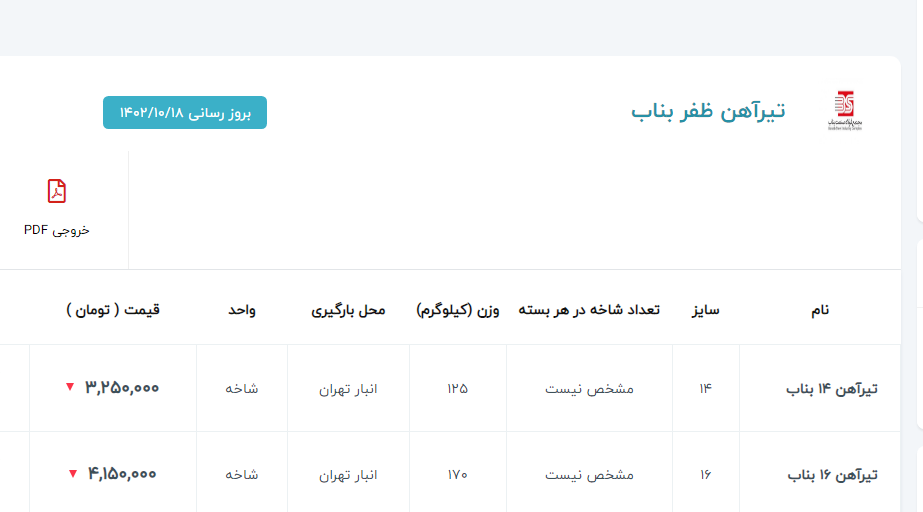This screenshot has height=512, width=923.
Task: Click the 3,250,000 price value
Action: pos(122,388)
